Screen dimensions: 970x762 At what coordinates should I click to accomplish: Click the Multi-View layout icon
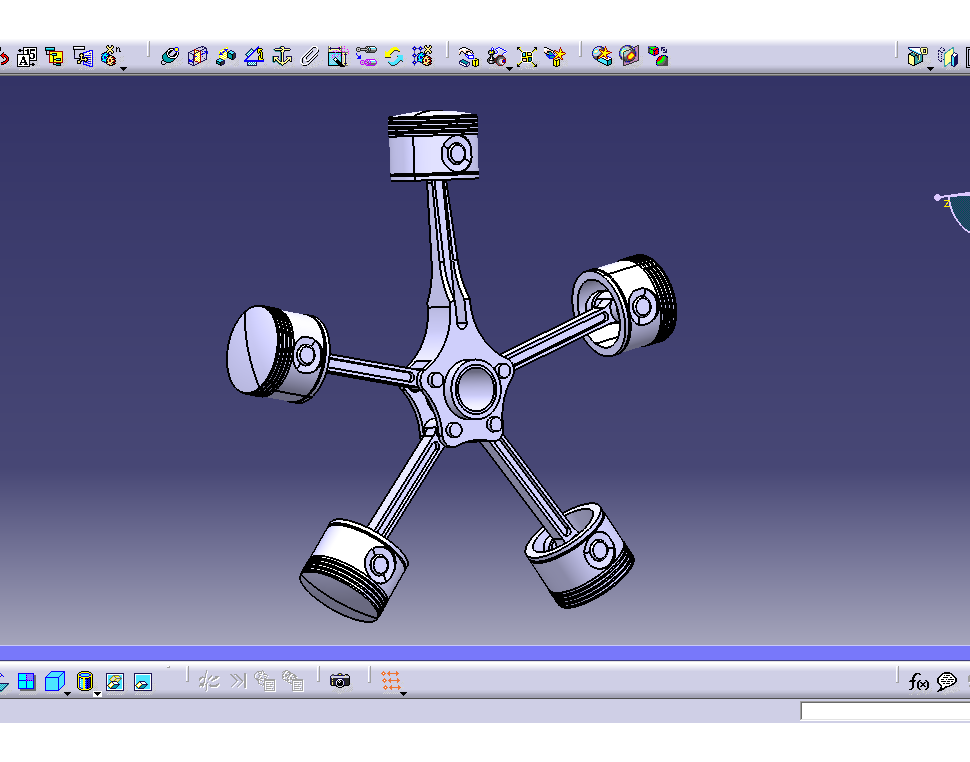point(27,682)
